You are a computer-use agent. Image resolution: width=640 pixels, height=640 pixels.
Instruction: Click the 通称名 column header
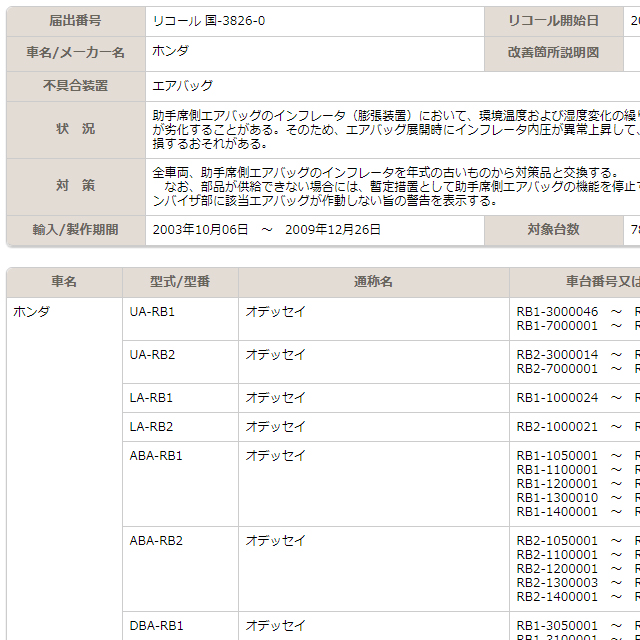(x=373, y=282)
